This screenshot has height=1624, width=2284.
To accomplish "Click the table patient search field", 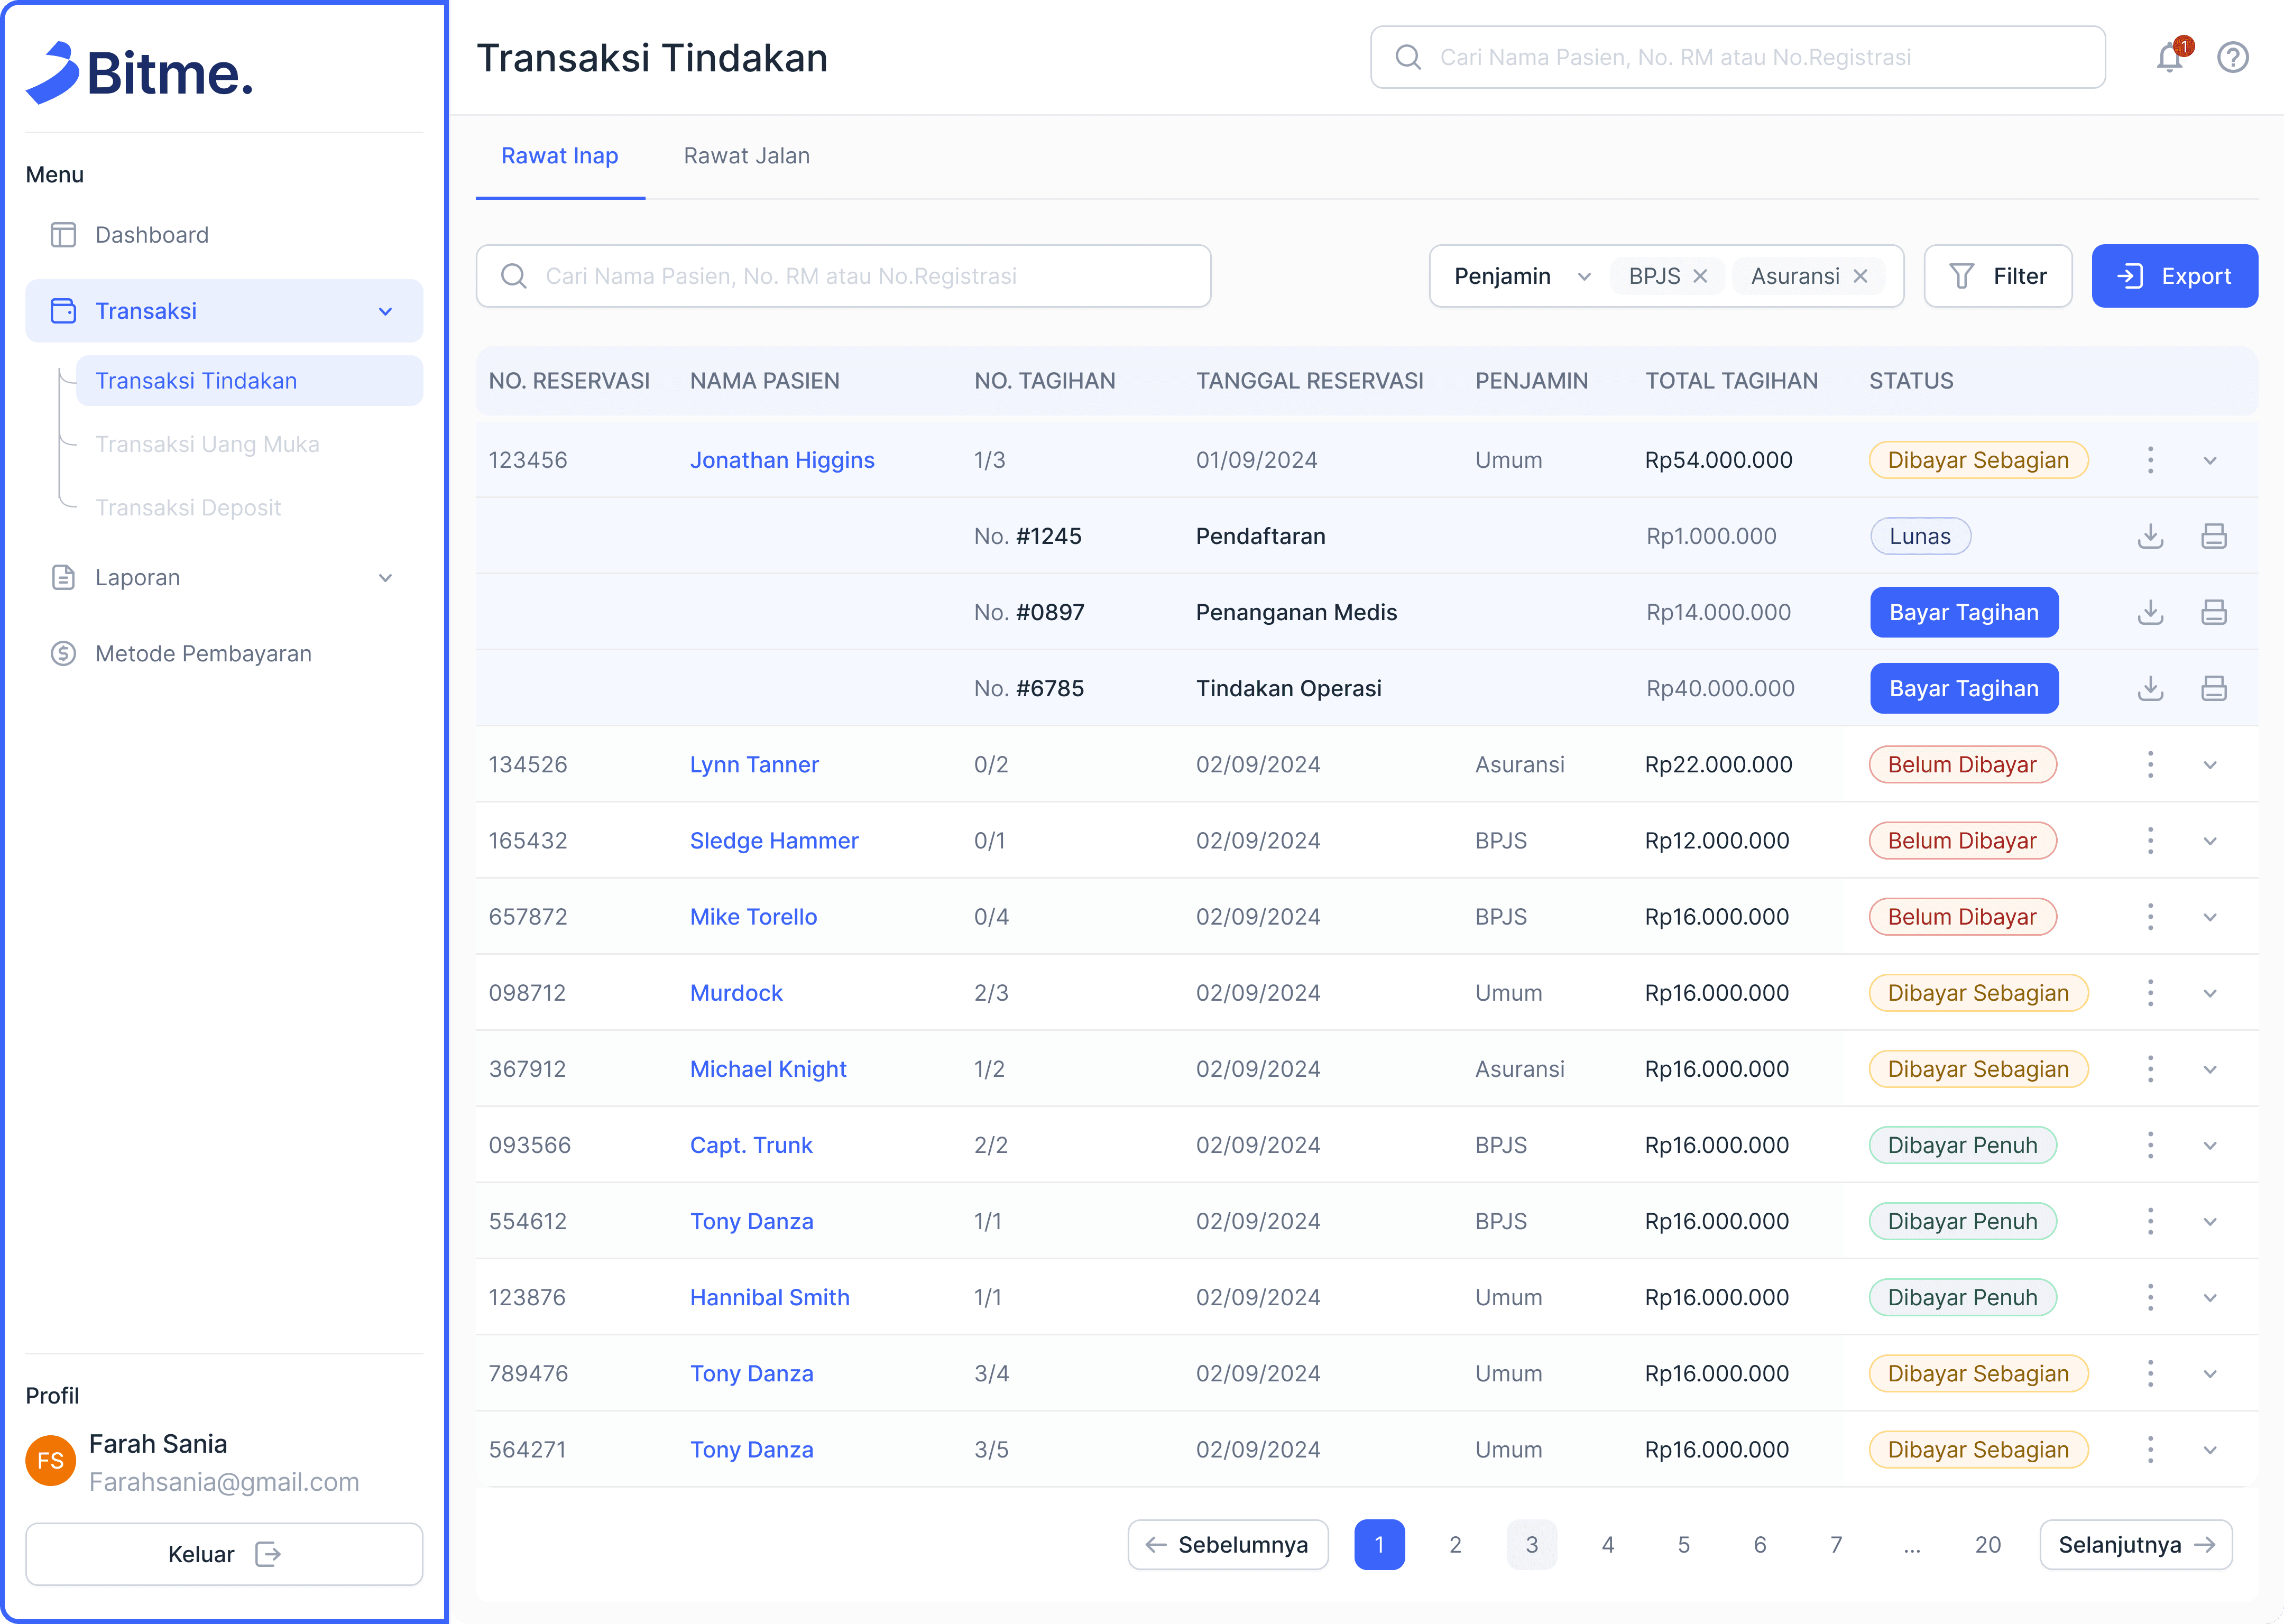I will (843, 276).
